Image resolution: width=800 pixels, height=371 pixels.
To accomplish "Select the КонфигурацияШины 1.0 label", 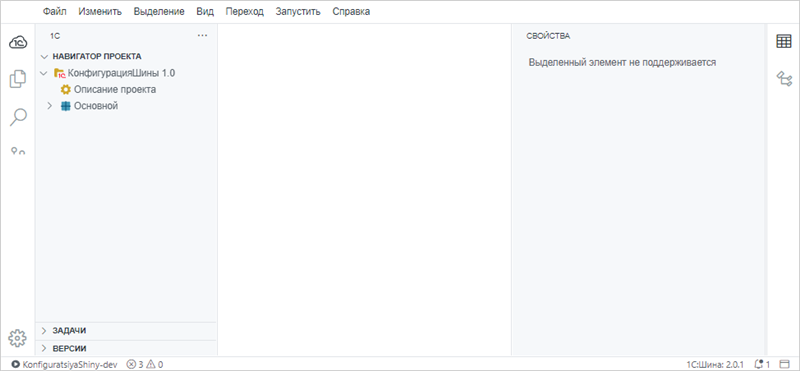I will click(121, 73).
